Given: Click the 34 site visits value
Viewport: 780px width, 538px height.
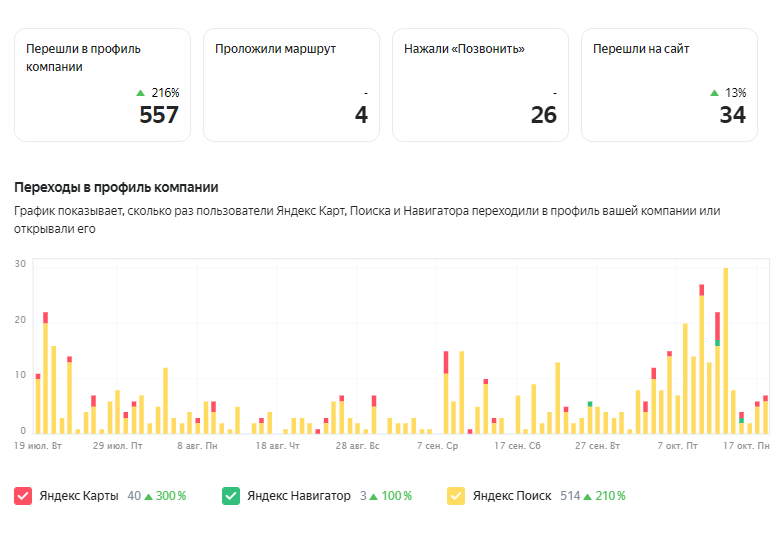Looking at the screenshot, I should (733, 115).
